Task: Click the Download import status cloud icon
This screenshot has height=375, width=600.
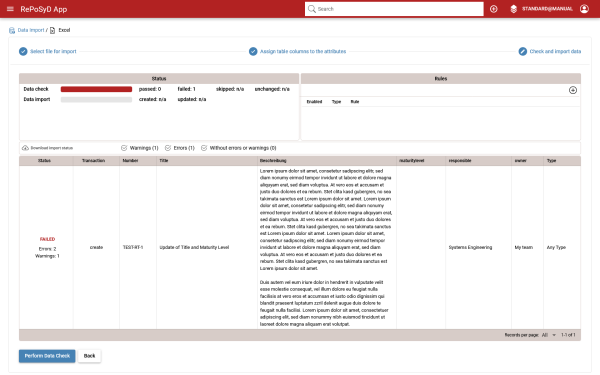Action: point(25,148)
